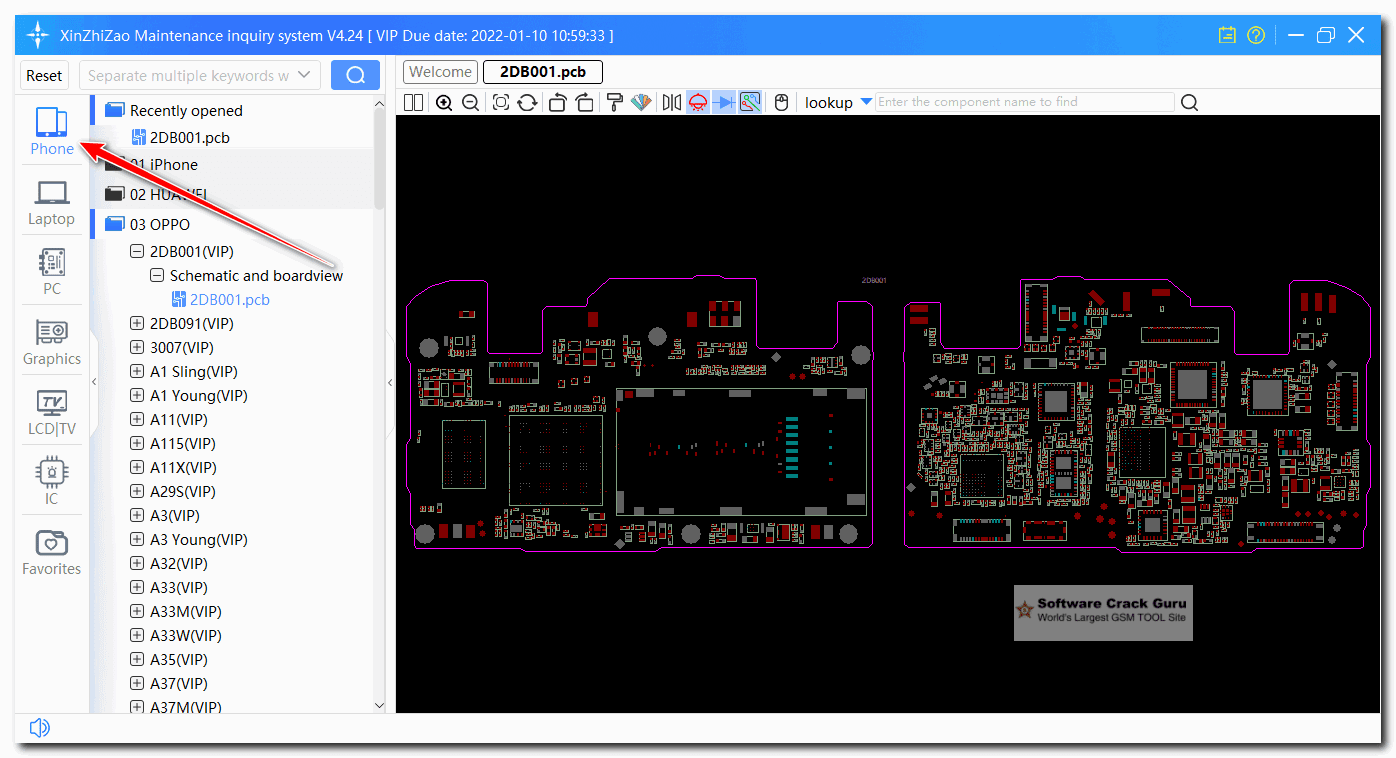1396x758 pixels.
Task: Switch to the Welcome tab
Action: point(440,72)
